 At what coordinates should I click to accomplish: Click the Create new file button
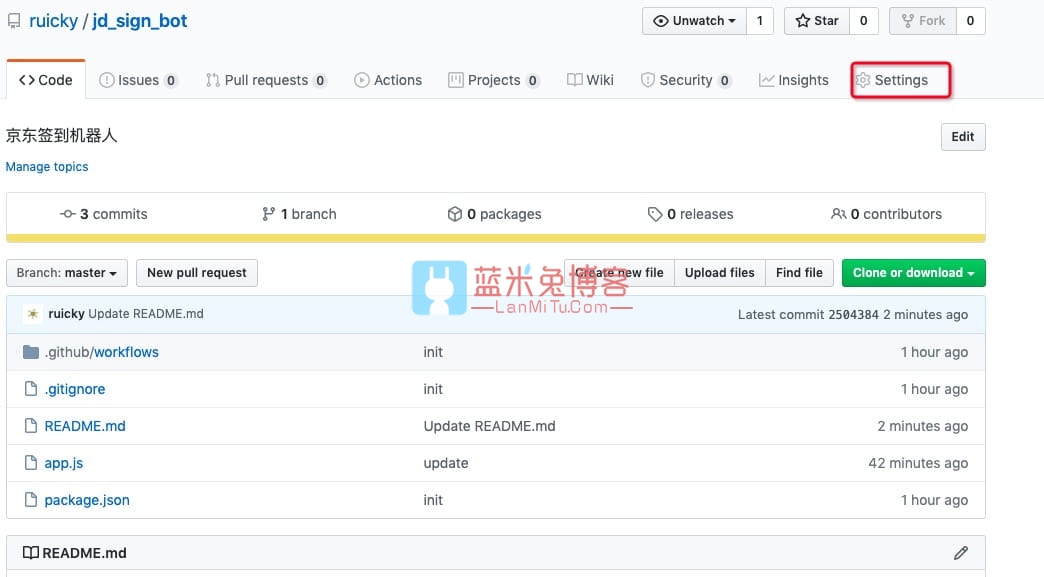[x=619, y=273]
